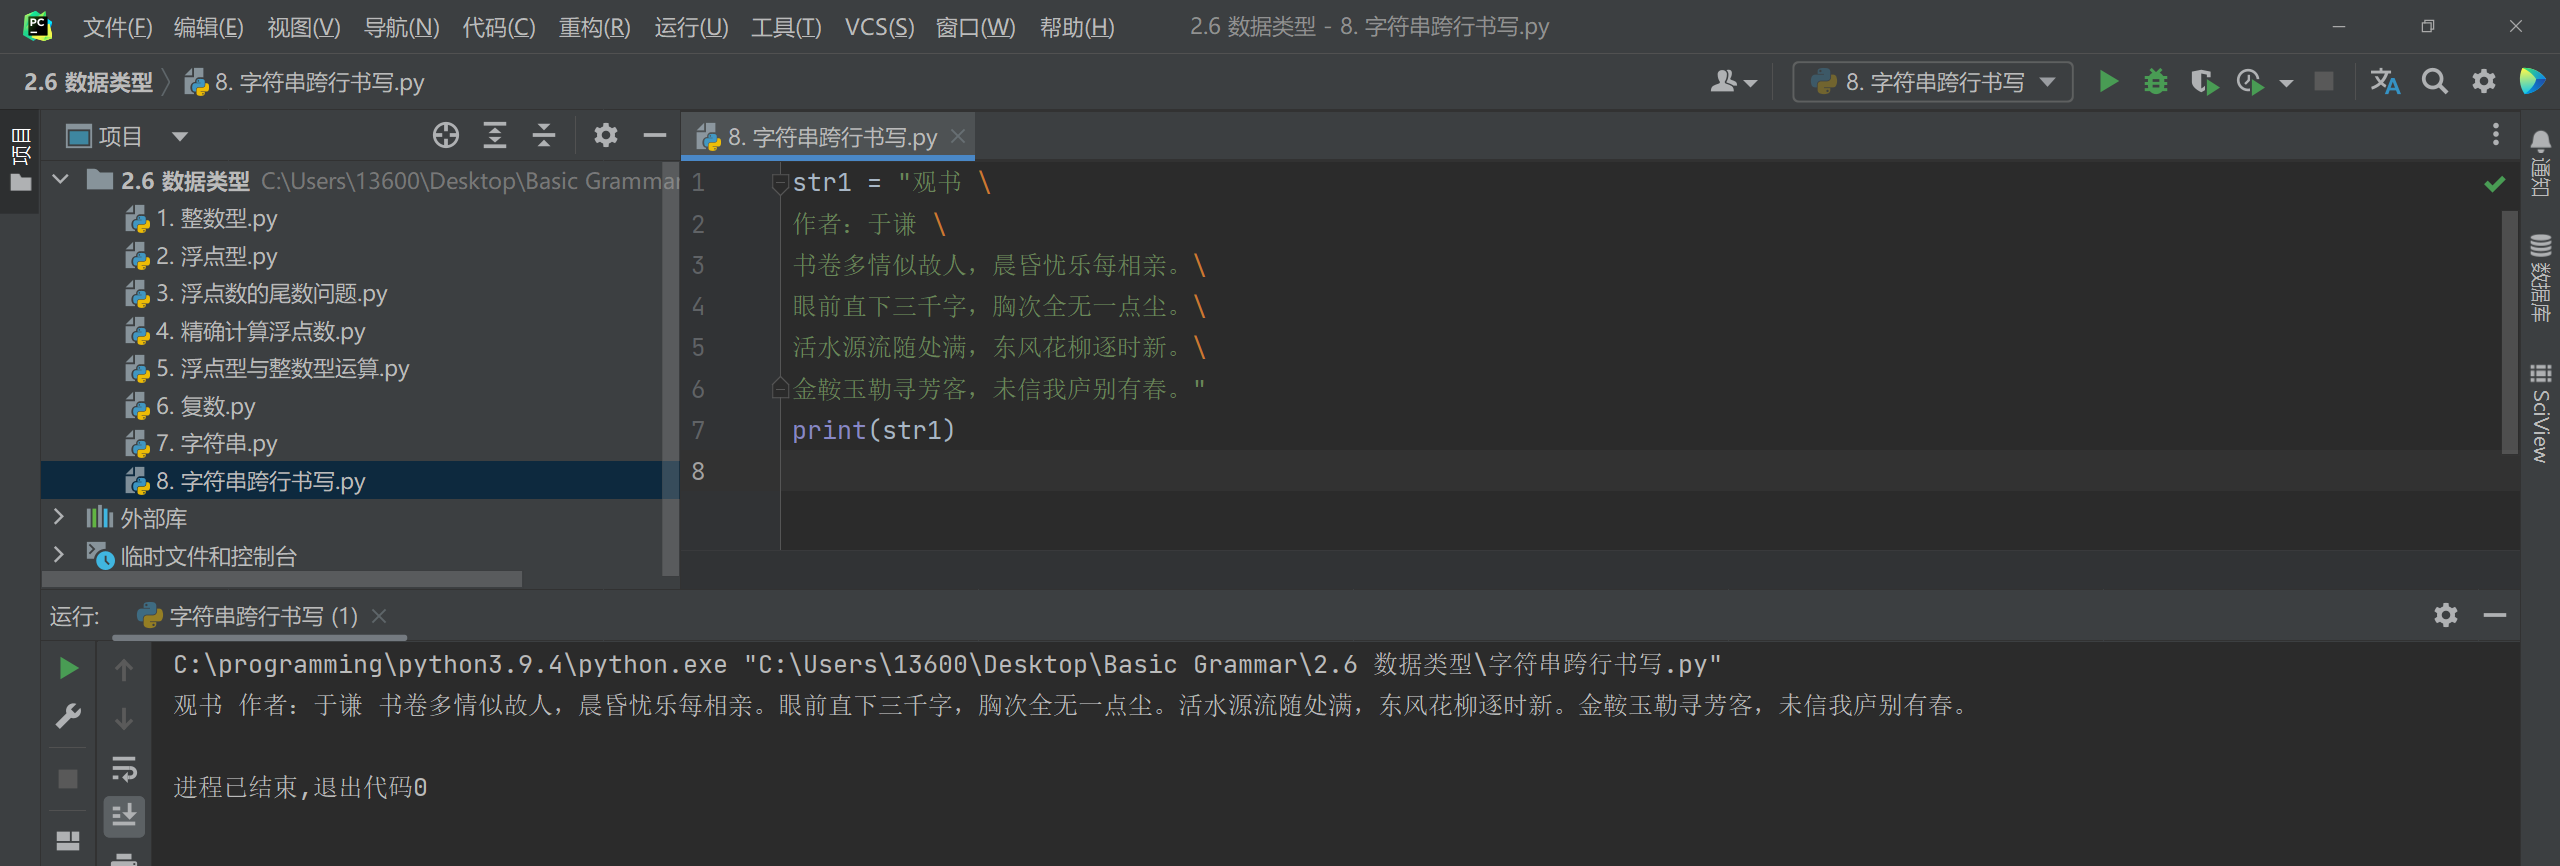The height and width of the screenshot is (866, 2560).
Task: Expand 临时文件和控制台 node
Action: point(59,555)
